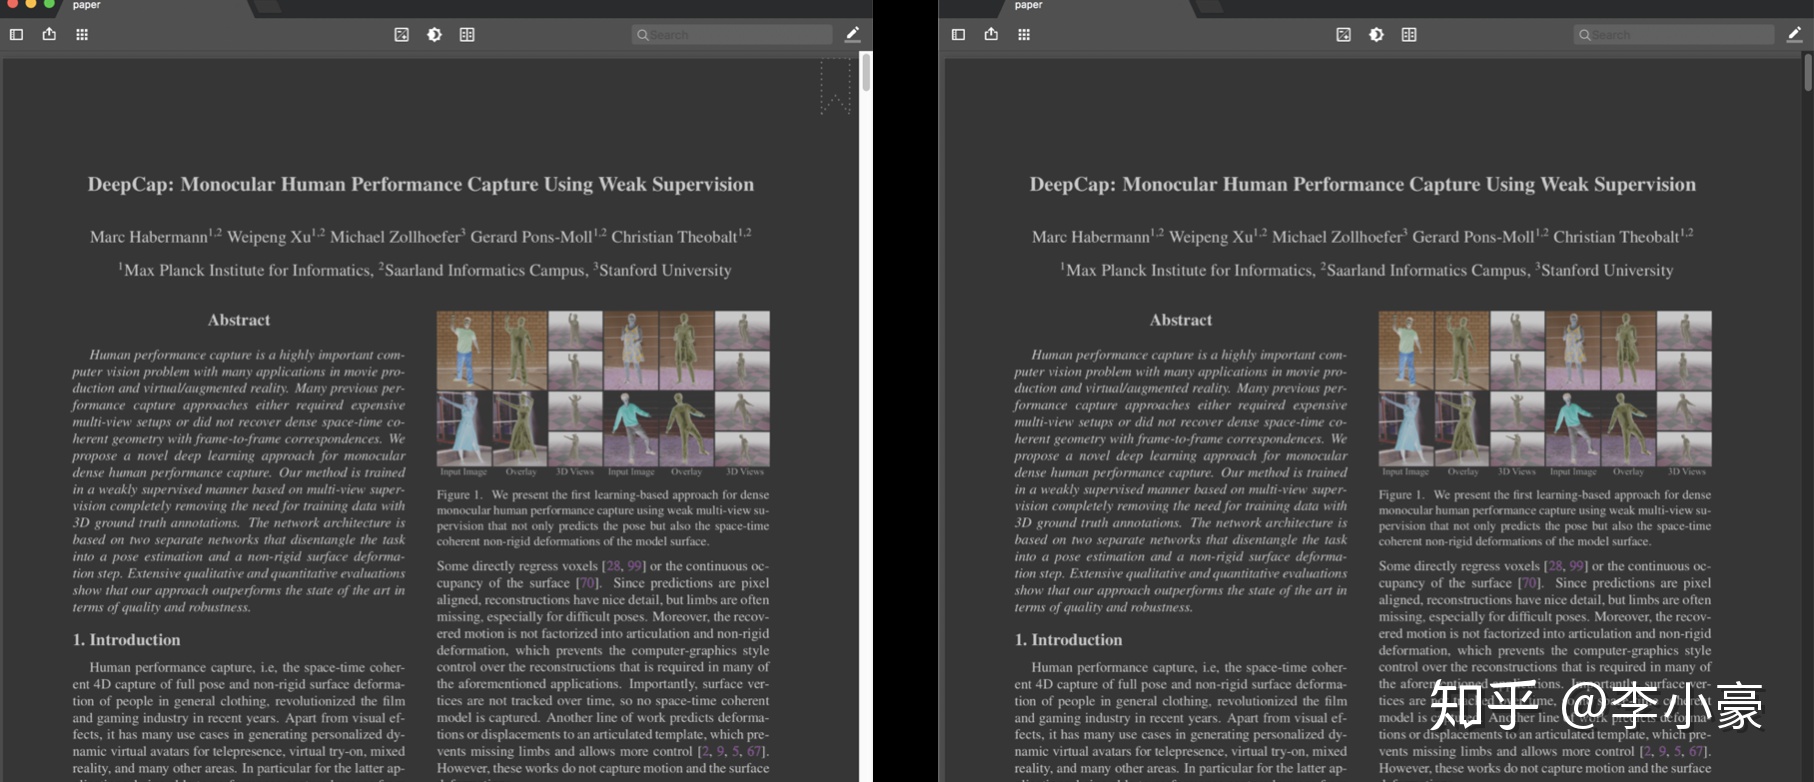Image resolution: width=1814 pixels, height=782 pixels.
Task: Click the vertical scrollbar in the right window
Action: pyautogui.click(x=1808, y=72)
